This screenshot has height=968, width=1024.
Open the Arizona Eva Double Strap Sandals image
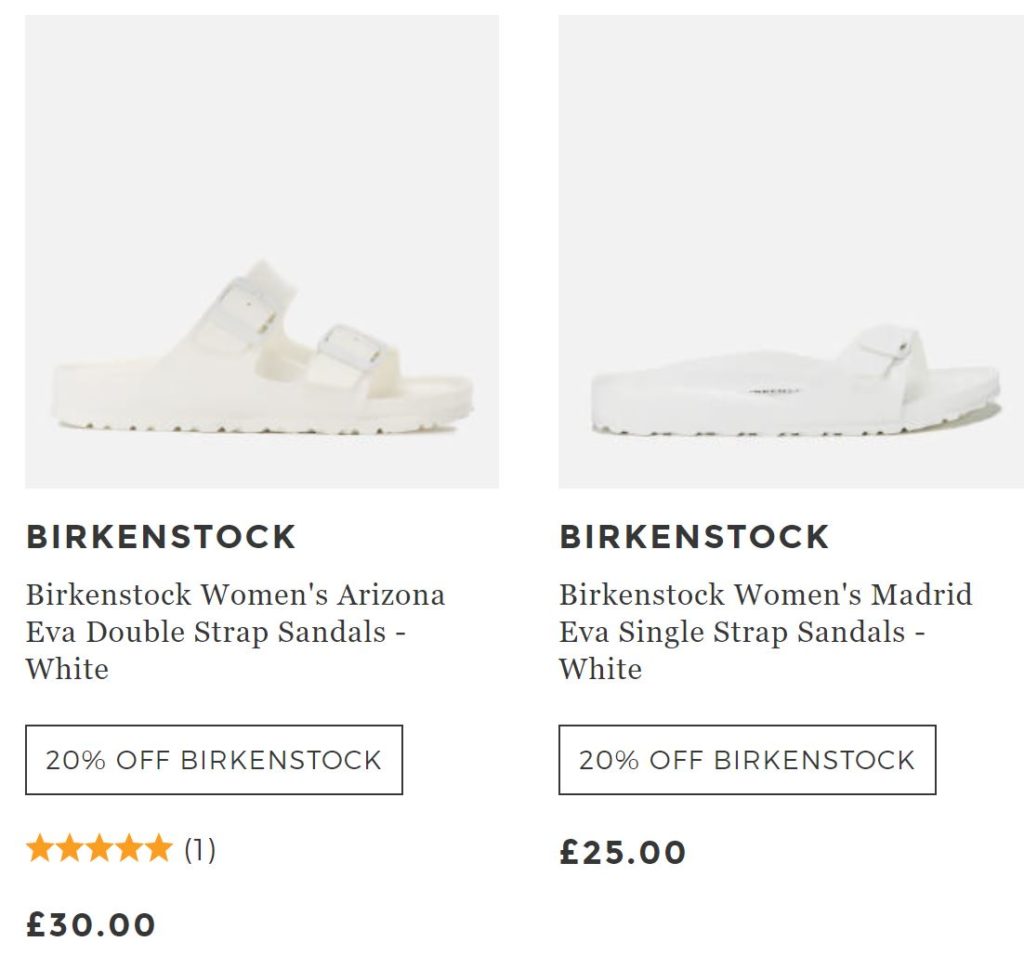coord(262,252)
